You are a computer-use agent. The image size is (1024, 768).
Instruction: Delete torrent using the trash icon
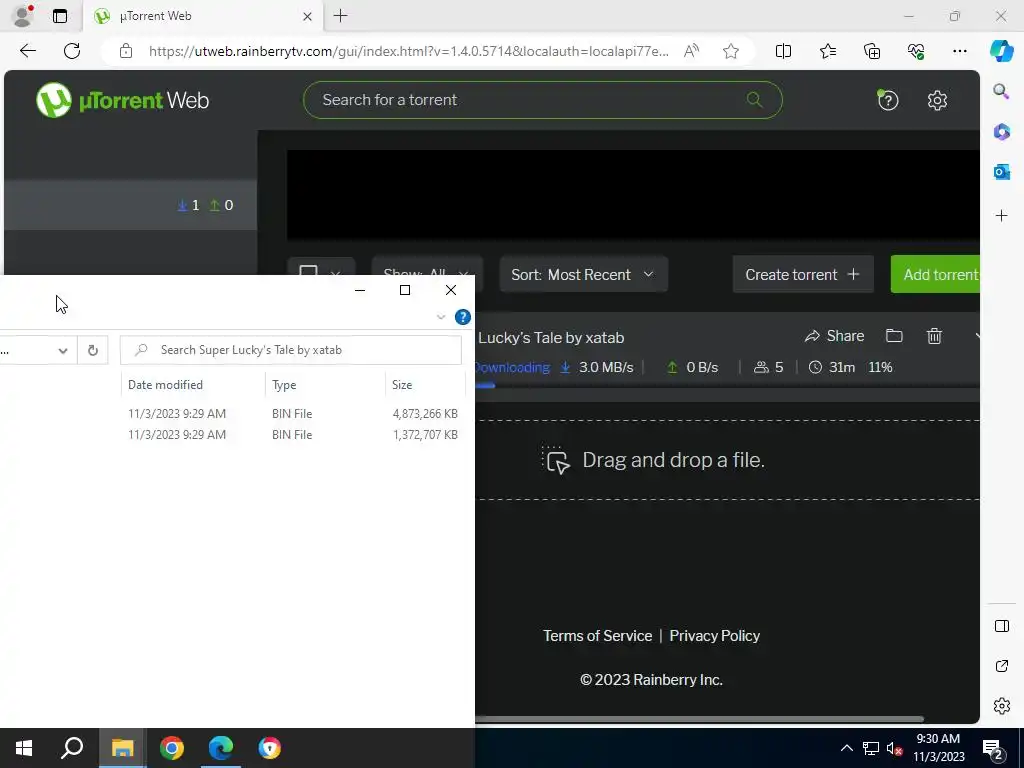pyautogui.click(x=934, y=336)
